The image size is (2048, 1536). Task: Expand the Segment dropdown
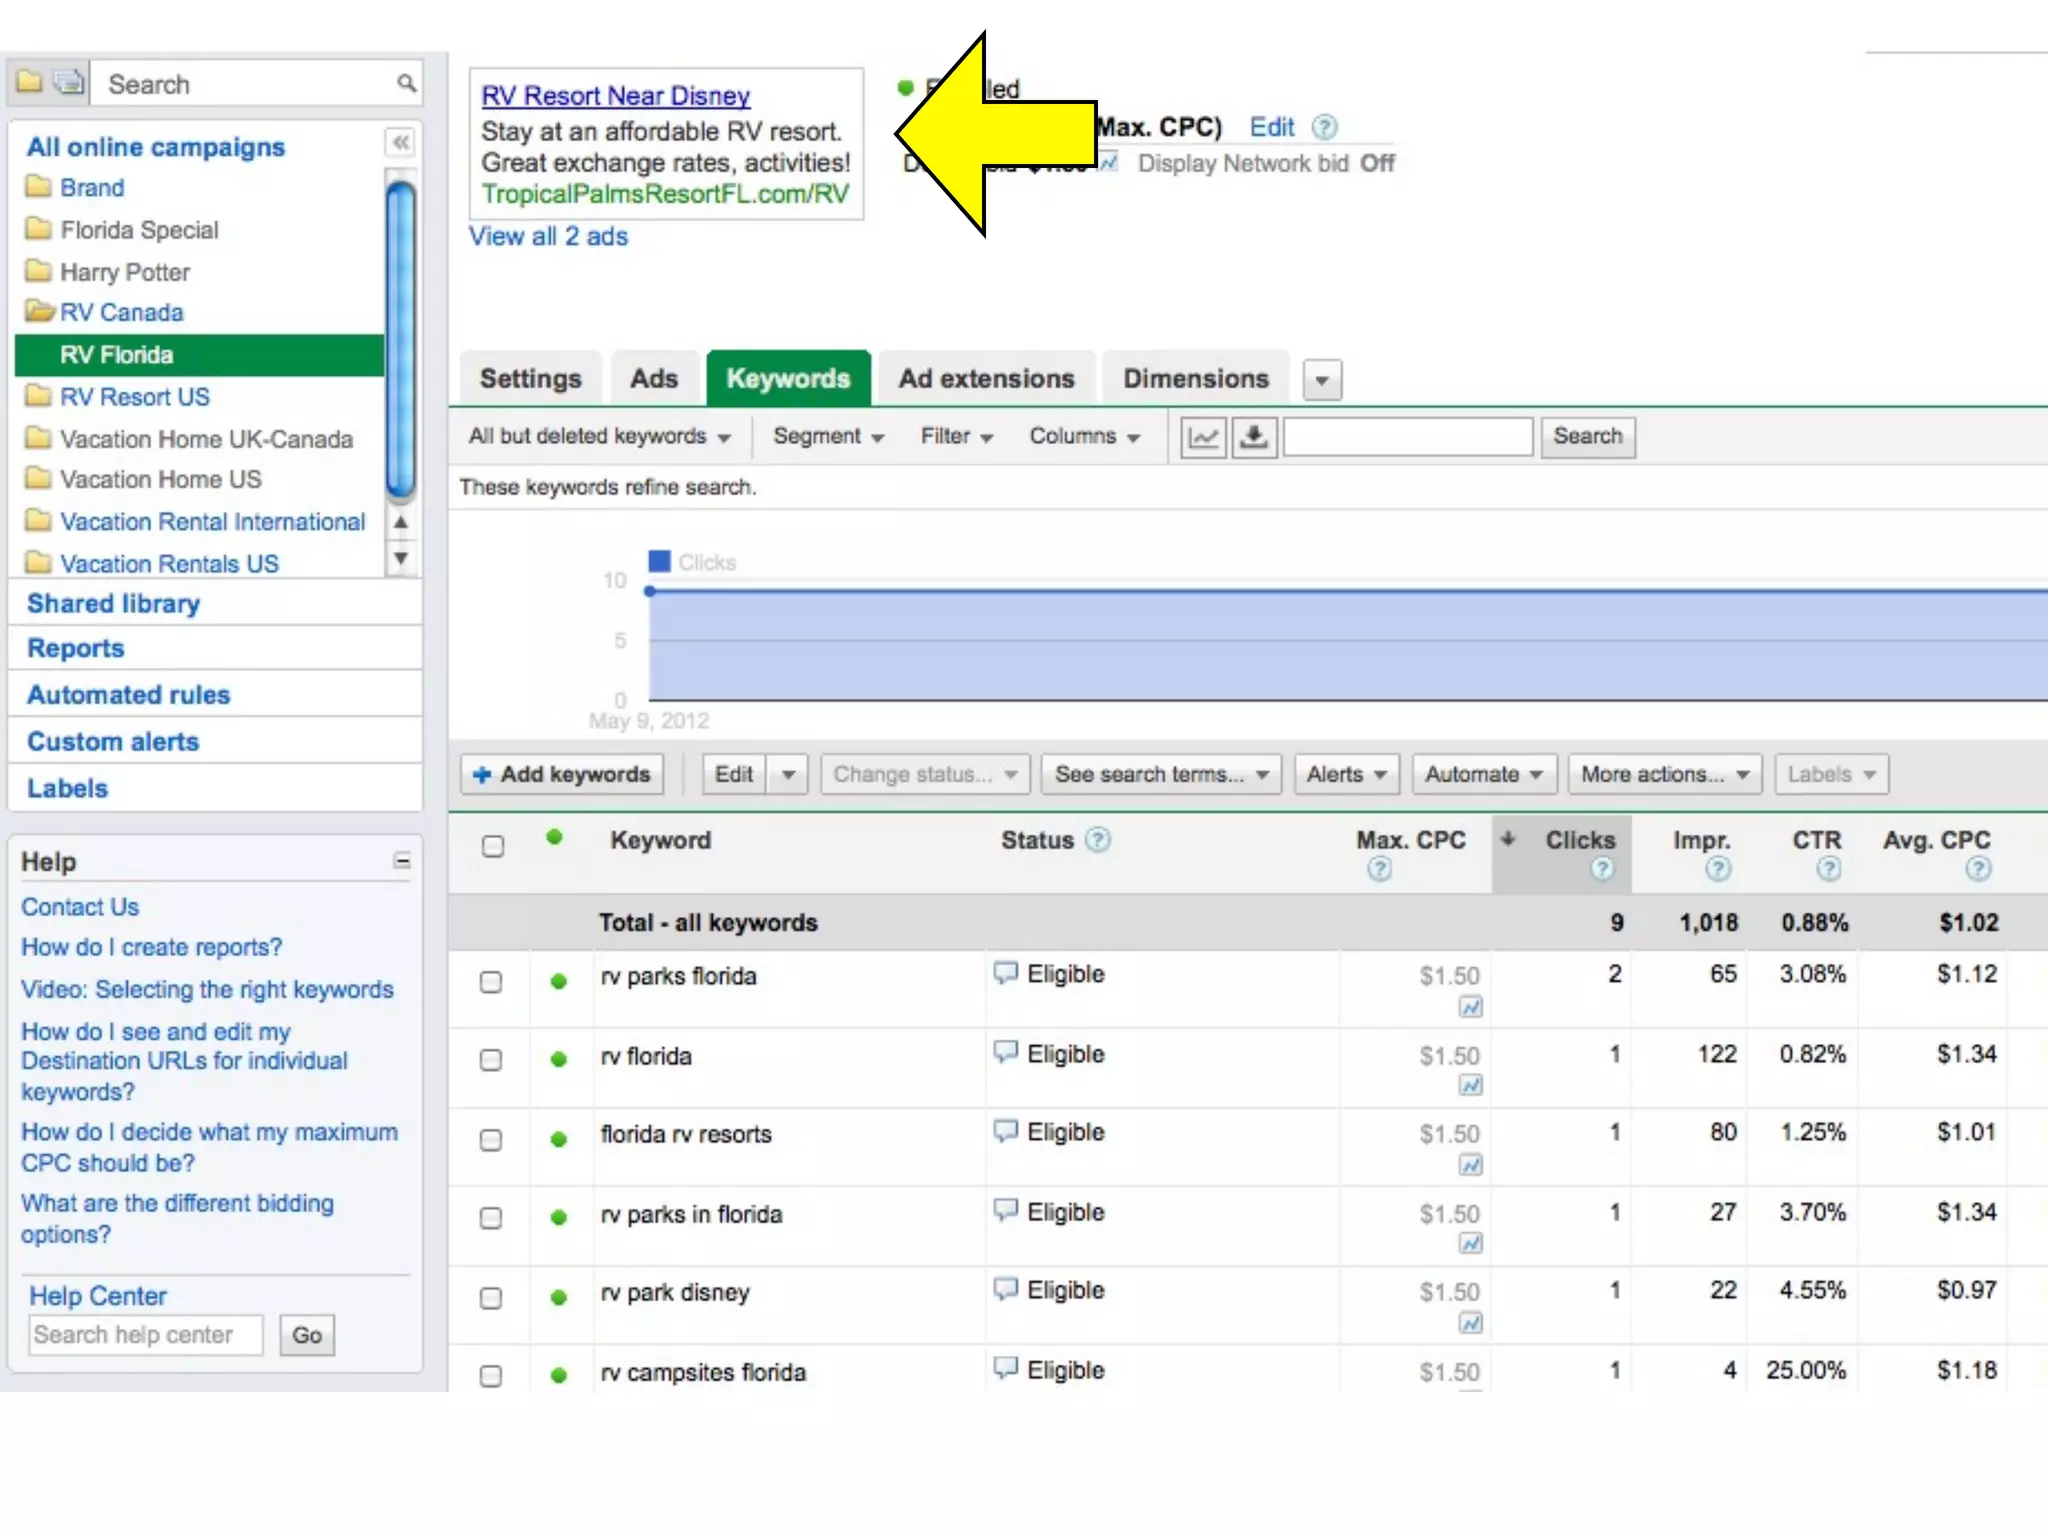pyautogui.click(x=828, y=437)
